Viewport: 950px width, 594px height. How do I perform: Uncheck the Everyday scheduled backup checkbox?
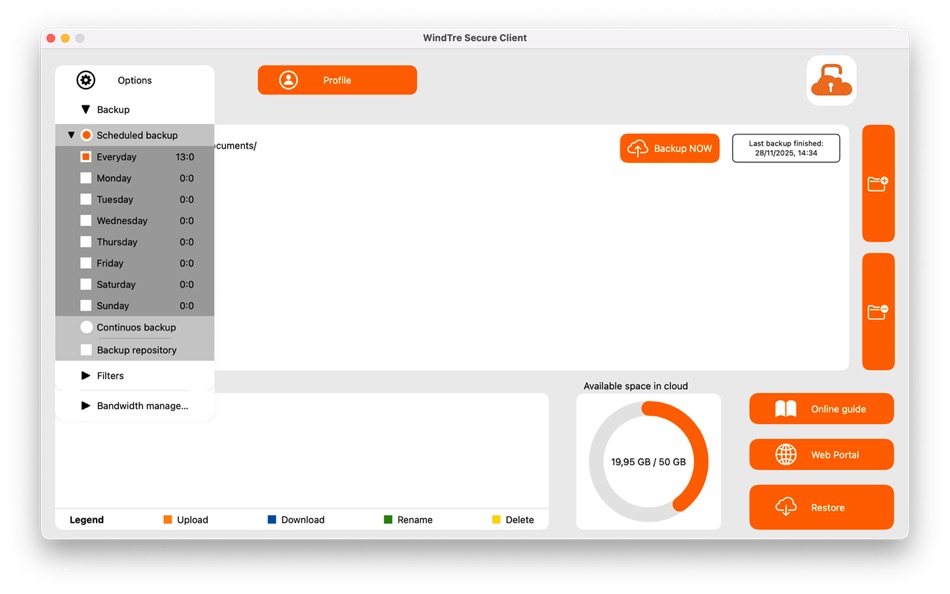tap(85, 156)
